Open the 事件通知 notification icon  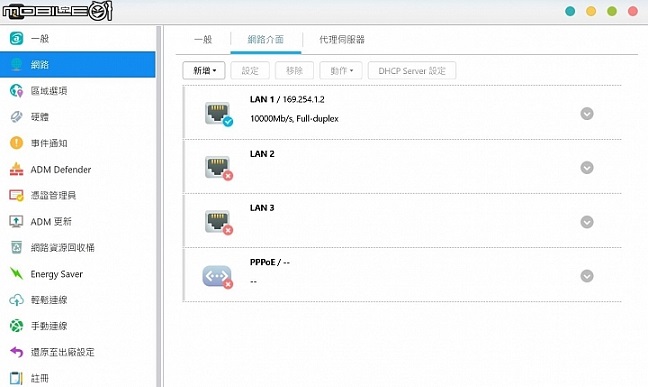(x=17, y=143)
